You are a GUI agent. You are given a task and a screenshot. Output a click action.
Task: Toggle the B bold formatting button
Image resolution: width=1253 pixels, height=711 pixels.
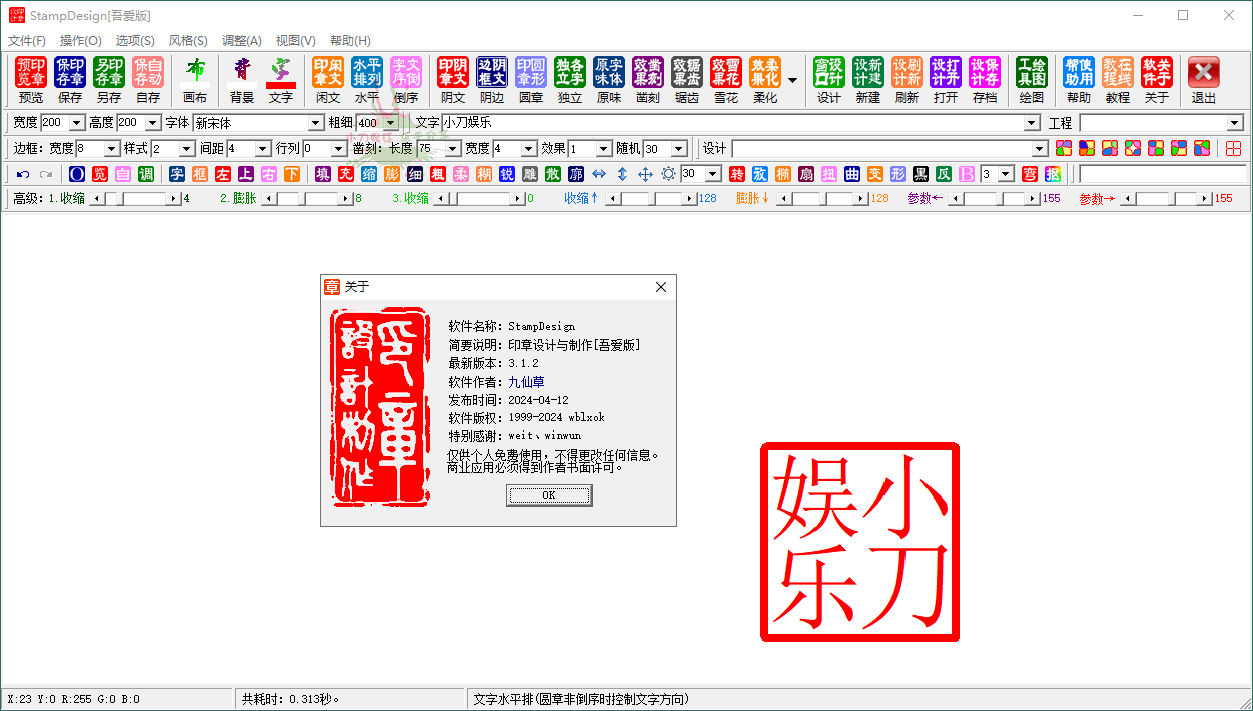pos(965,173)
